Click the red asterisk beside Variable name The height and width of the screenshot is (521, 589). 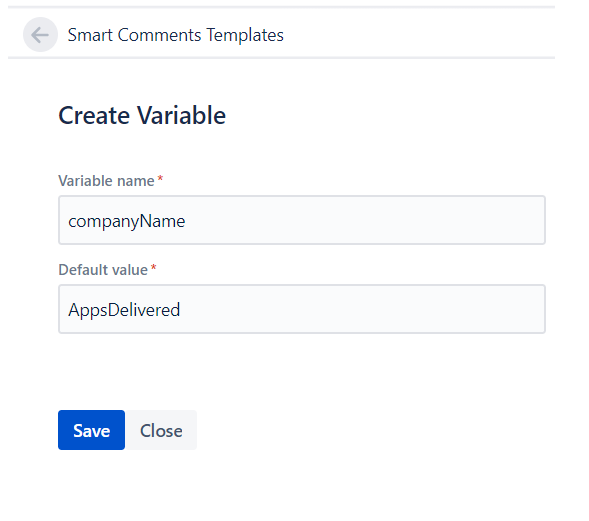click(160, 178)
